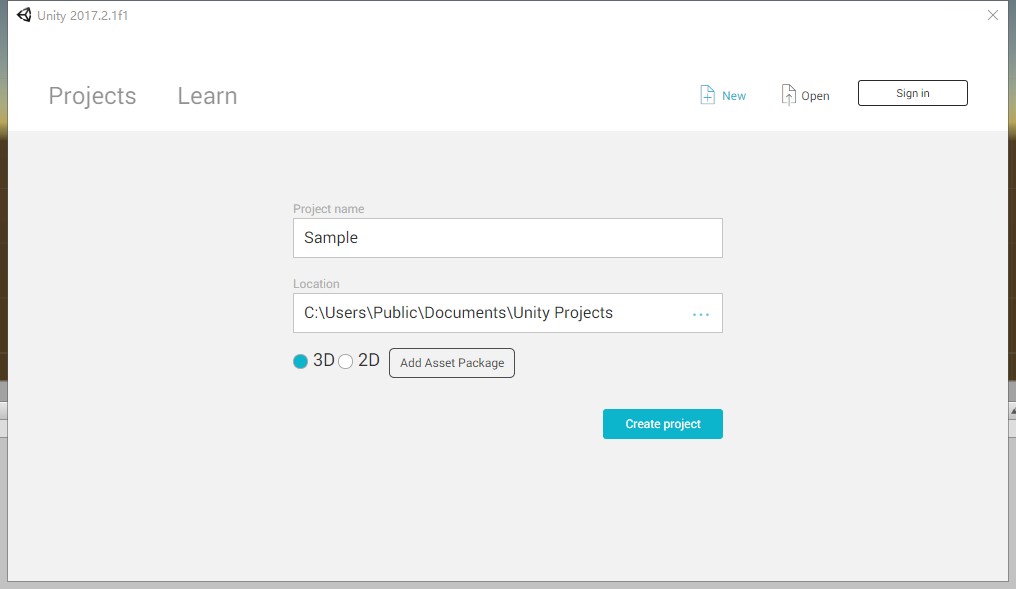Focus the Project name field containing Sample
1016x589 pixels.
(507, 238)
